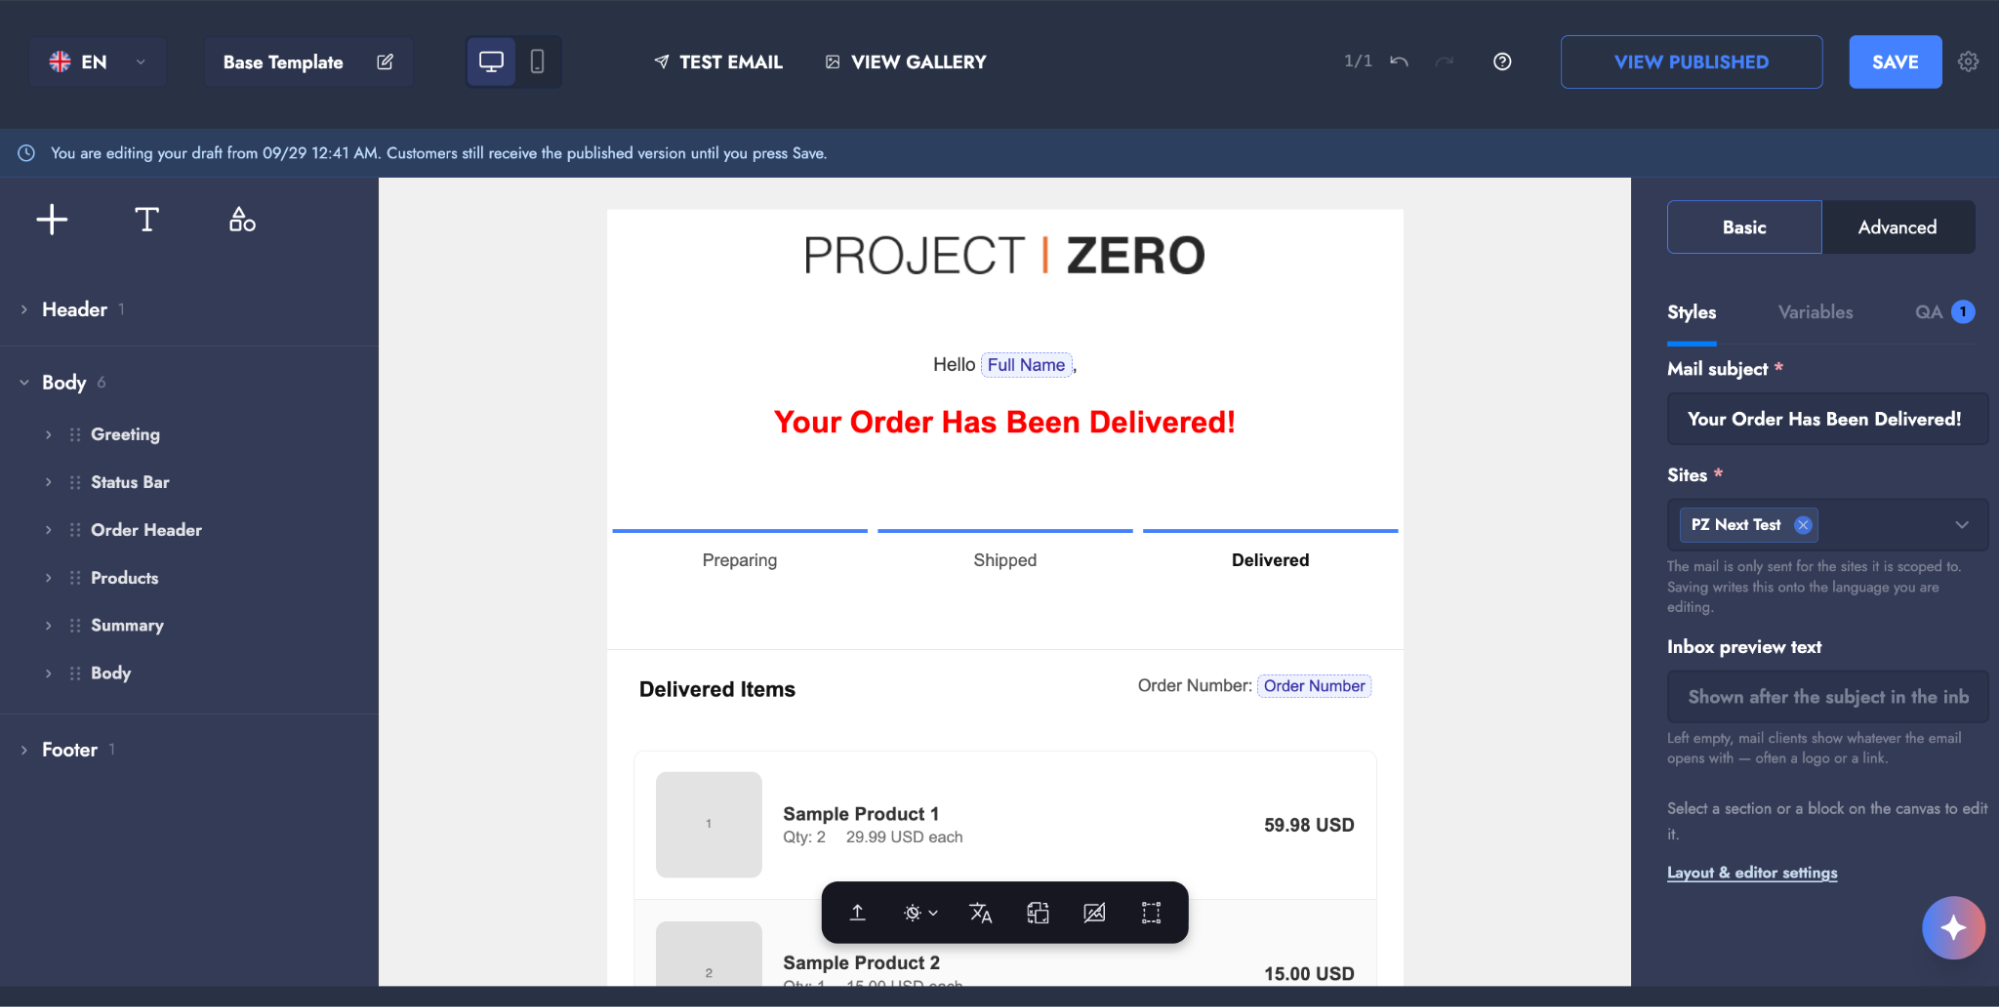This screenshot has height=1008, width=1999.
Task: Click the Mail subject input field
Action: [x=1827, y=419]
